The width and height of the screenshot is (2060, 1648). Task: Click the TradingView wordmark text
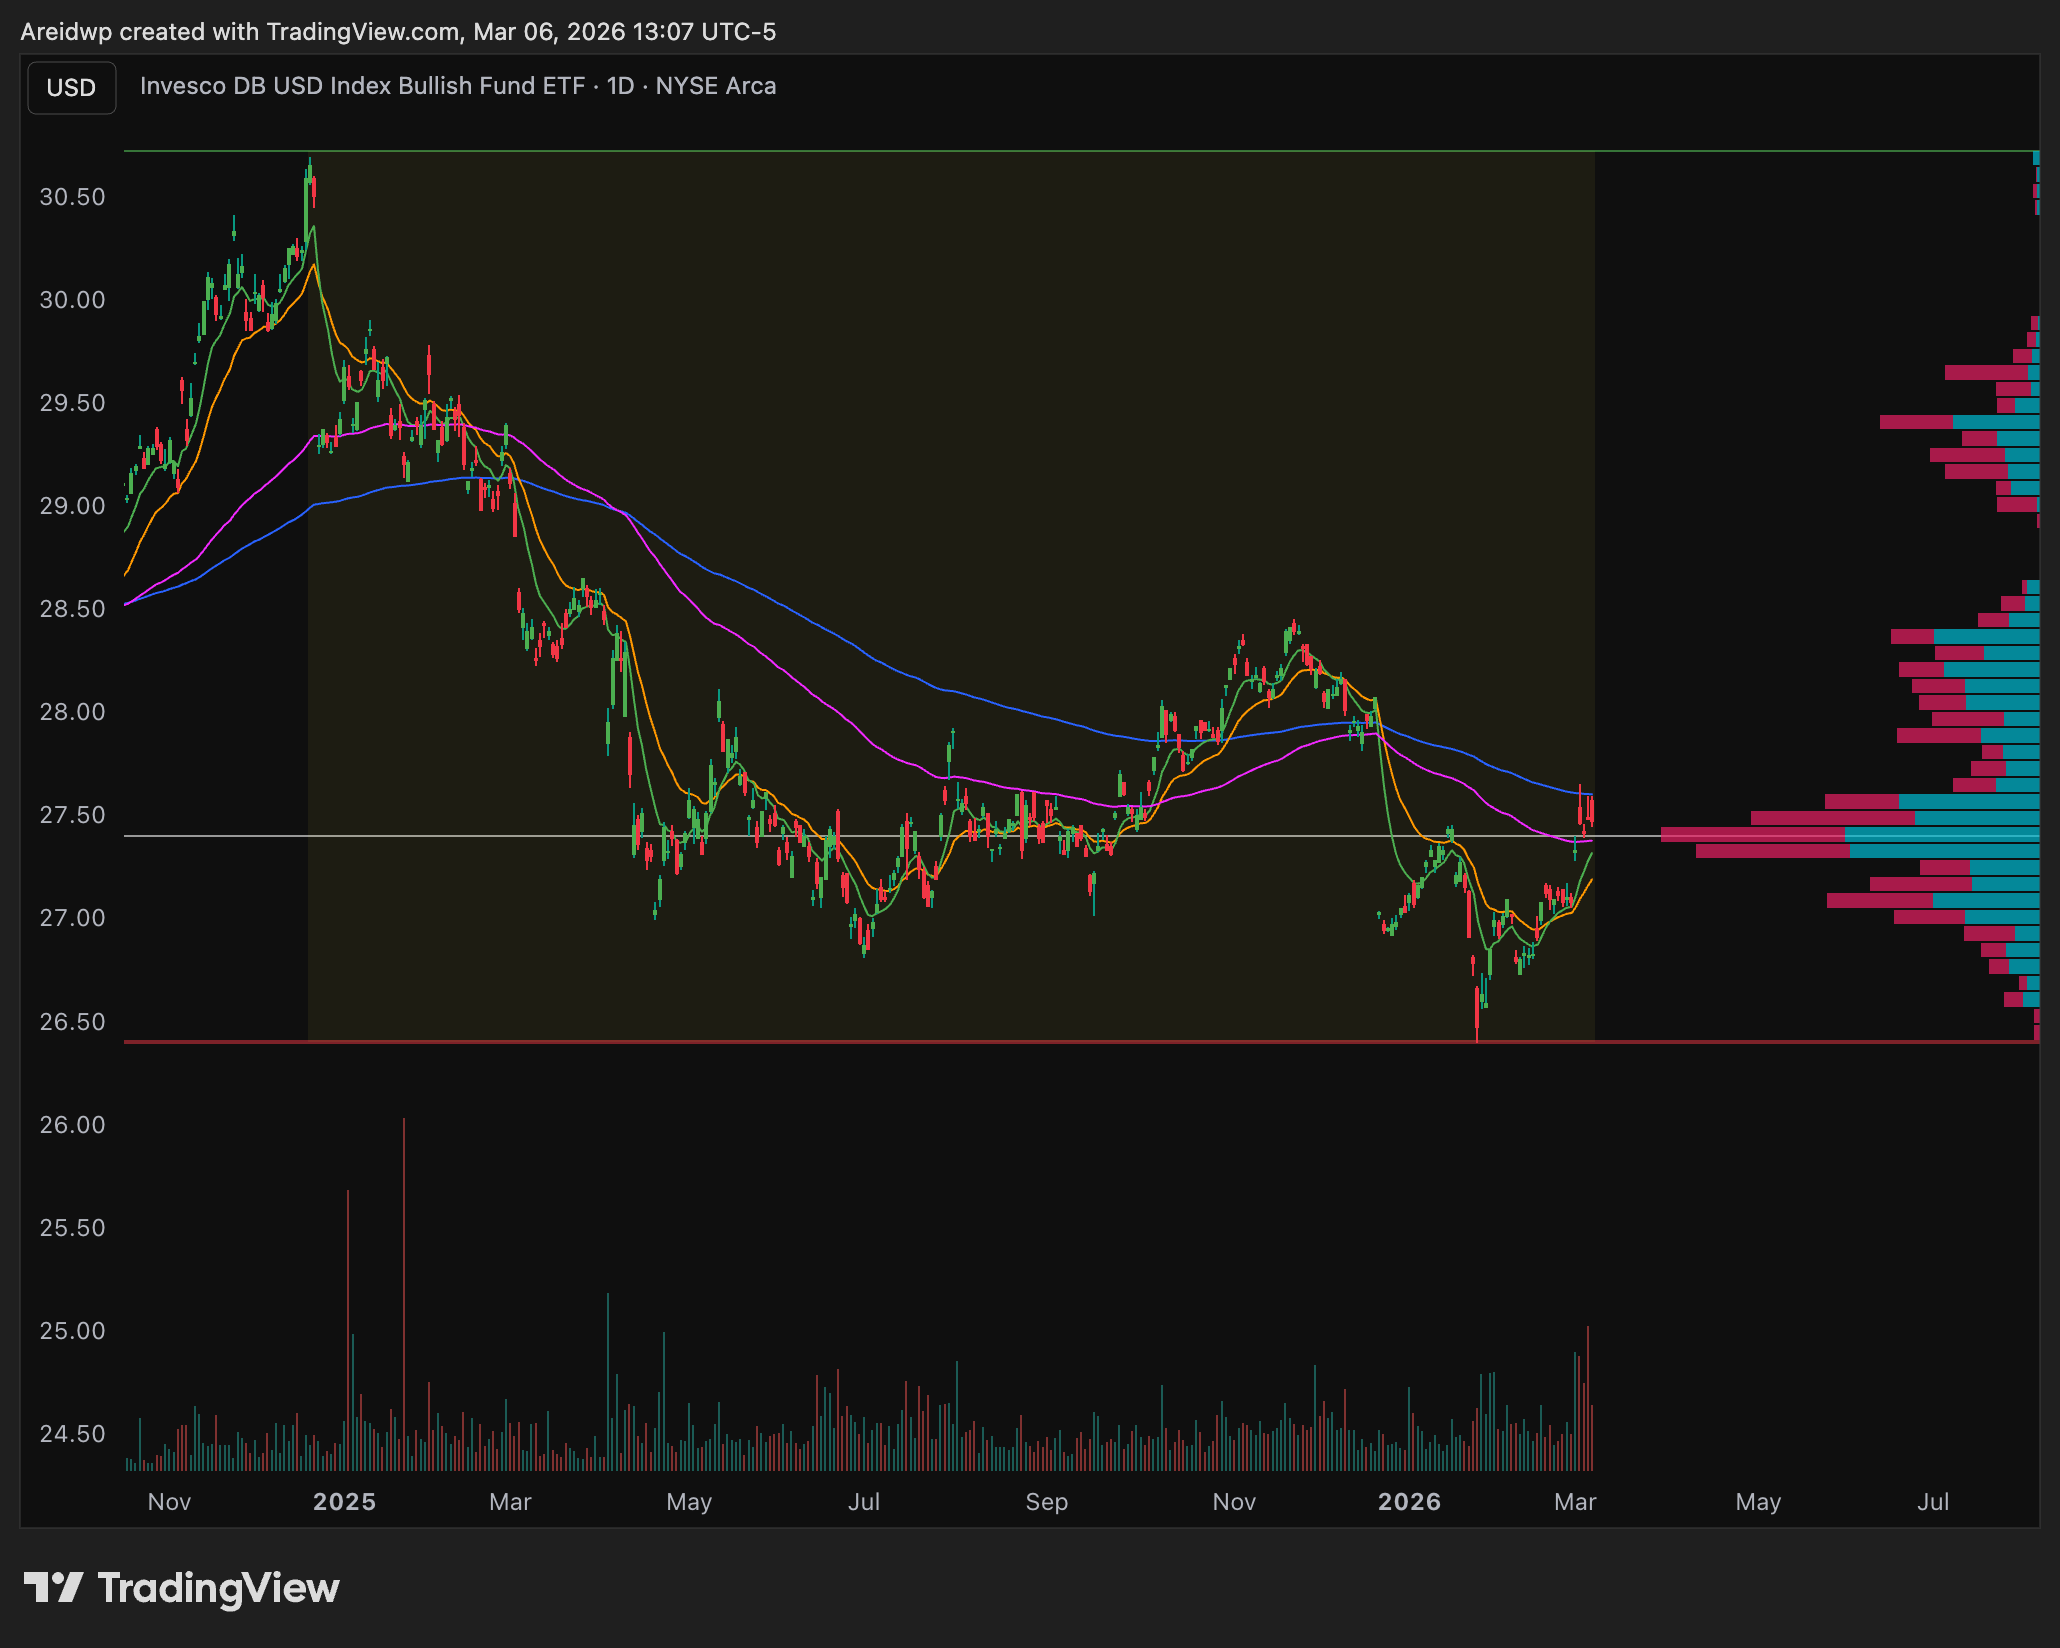click(218, 1588)
